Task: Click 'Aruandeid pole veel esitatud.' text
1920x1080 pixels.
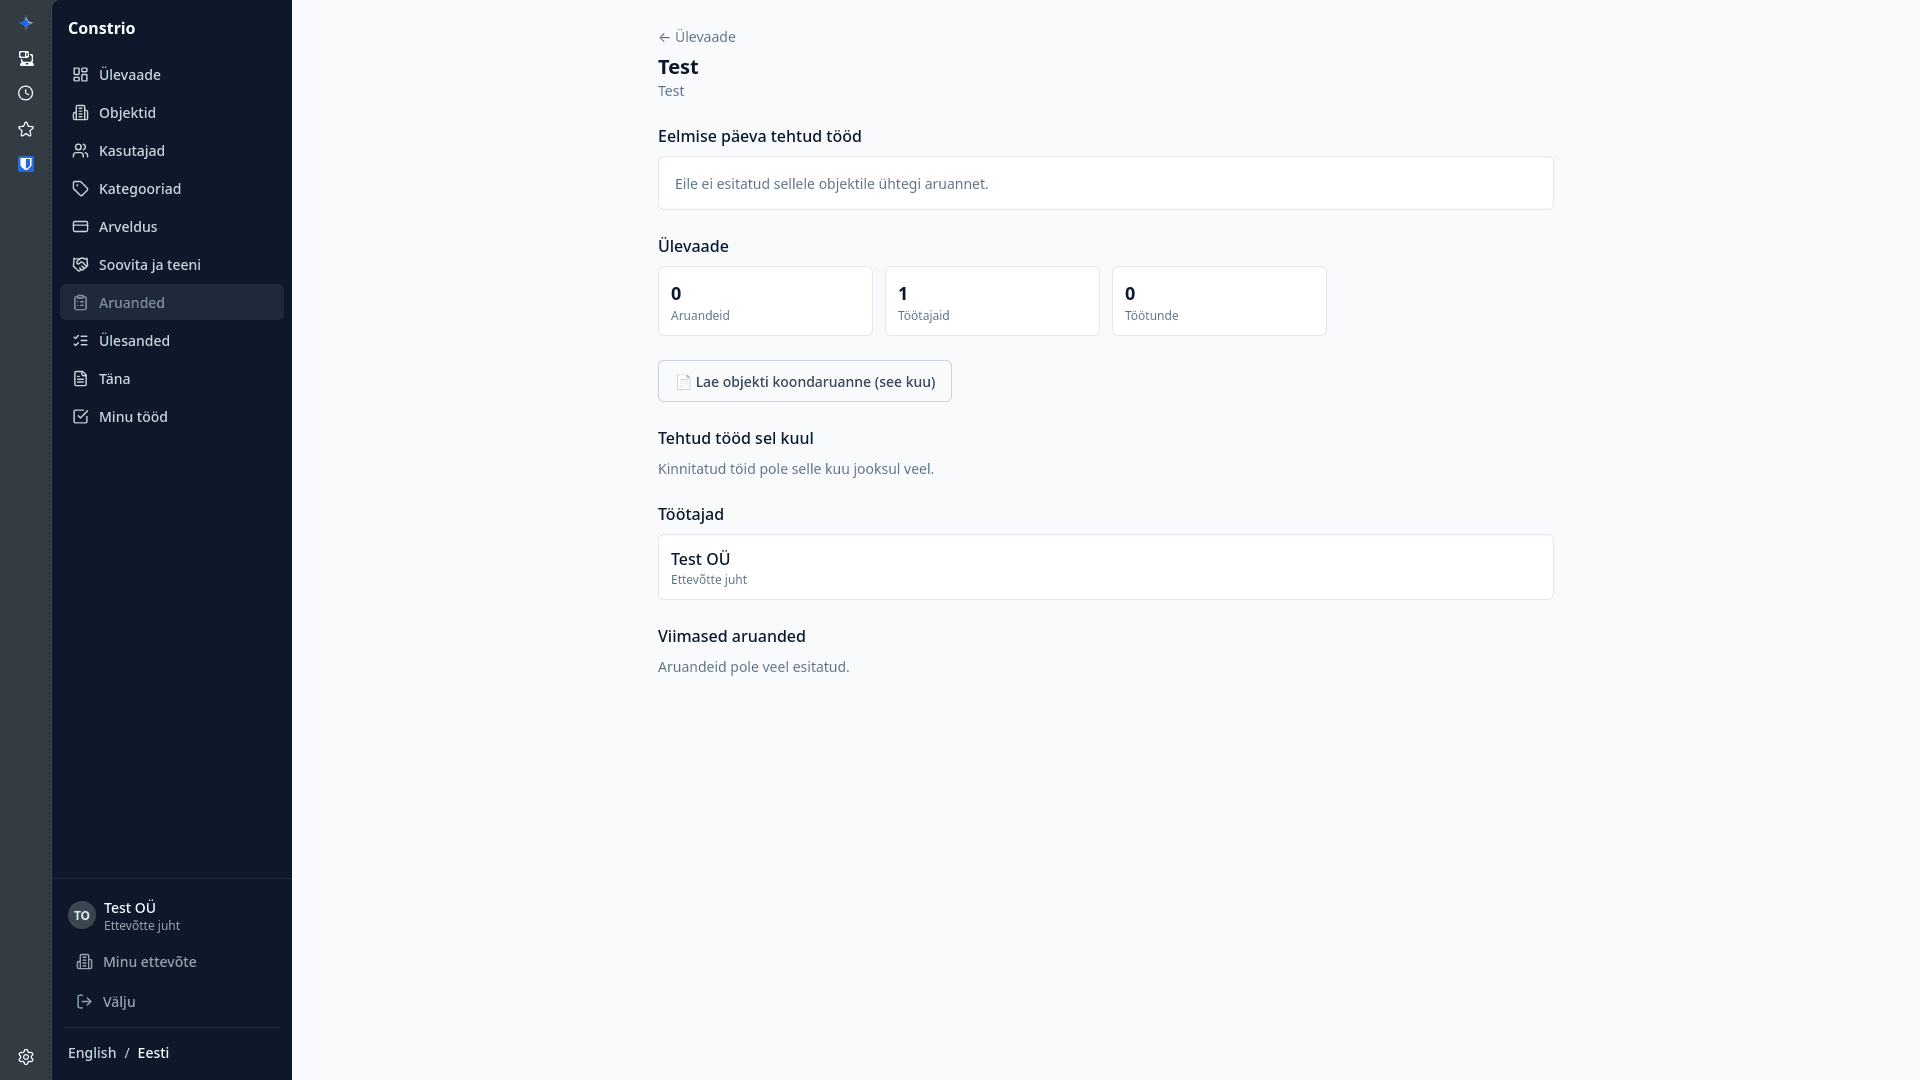Action: point(754,667)
